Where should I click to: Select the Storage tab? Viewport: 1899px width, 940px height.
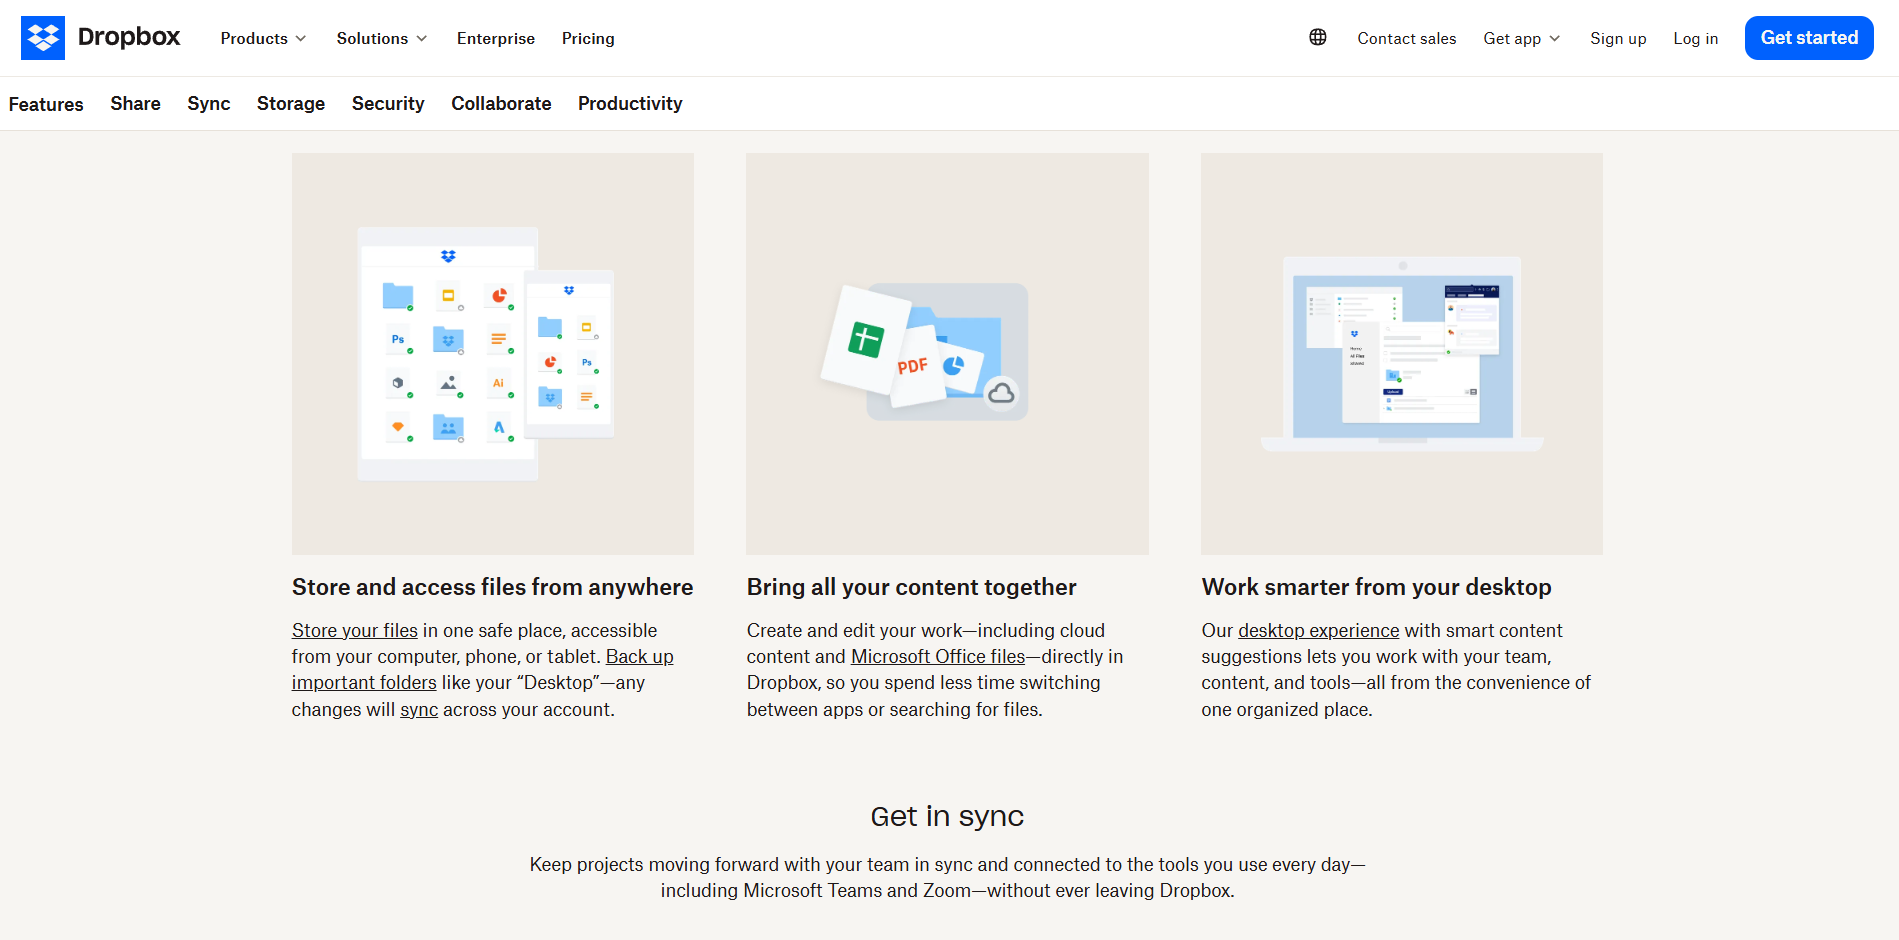click(x=291, y=104)
